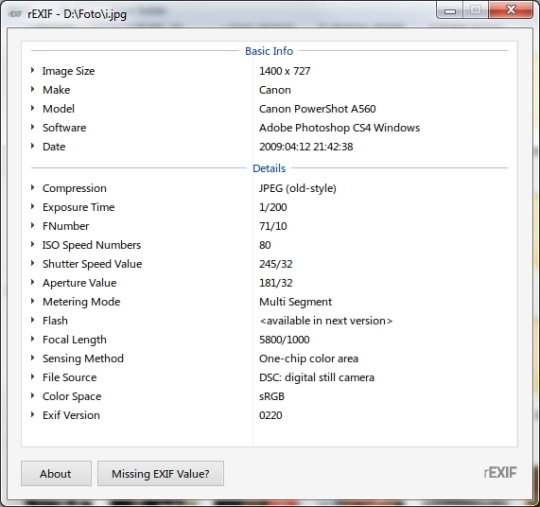The height and width of the screenshot is (507, 540).
Task: Expand the Flash row arrow
Action: (32, 320)
